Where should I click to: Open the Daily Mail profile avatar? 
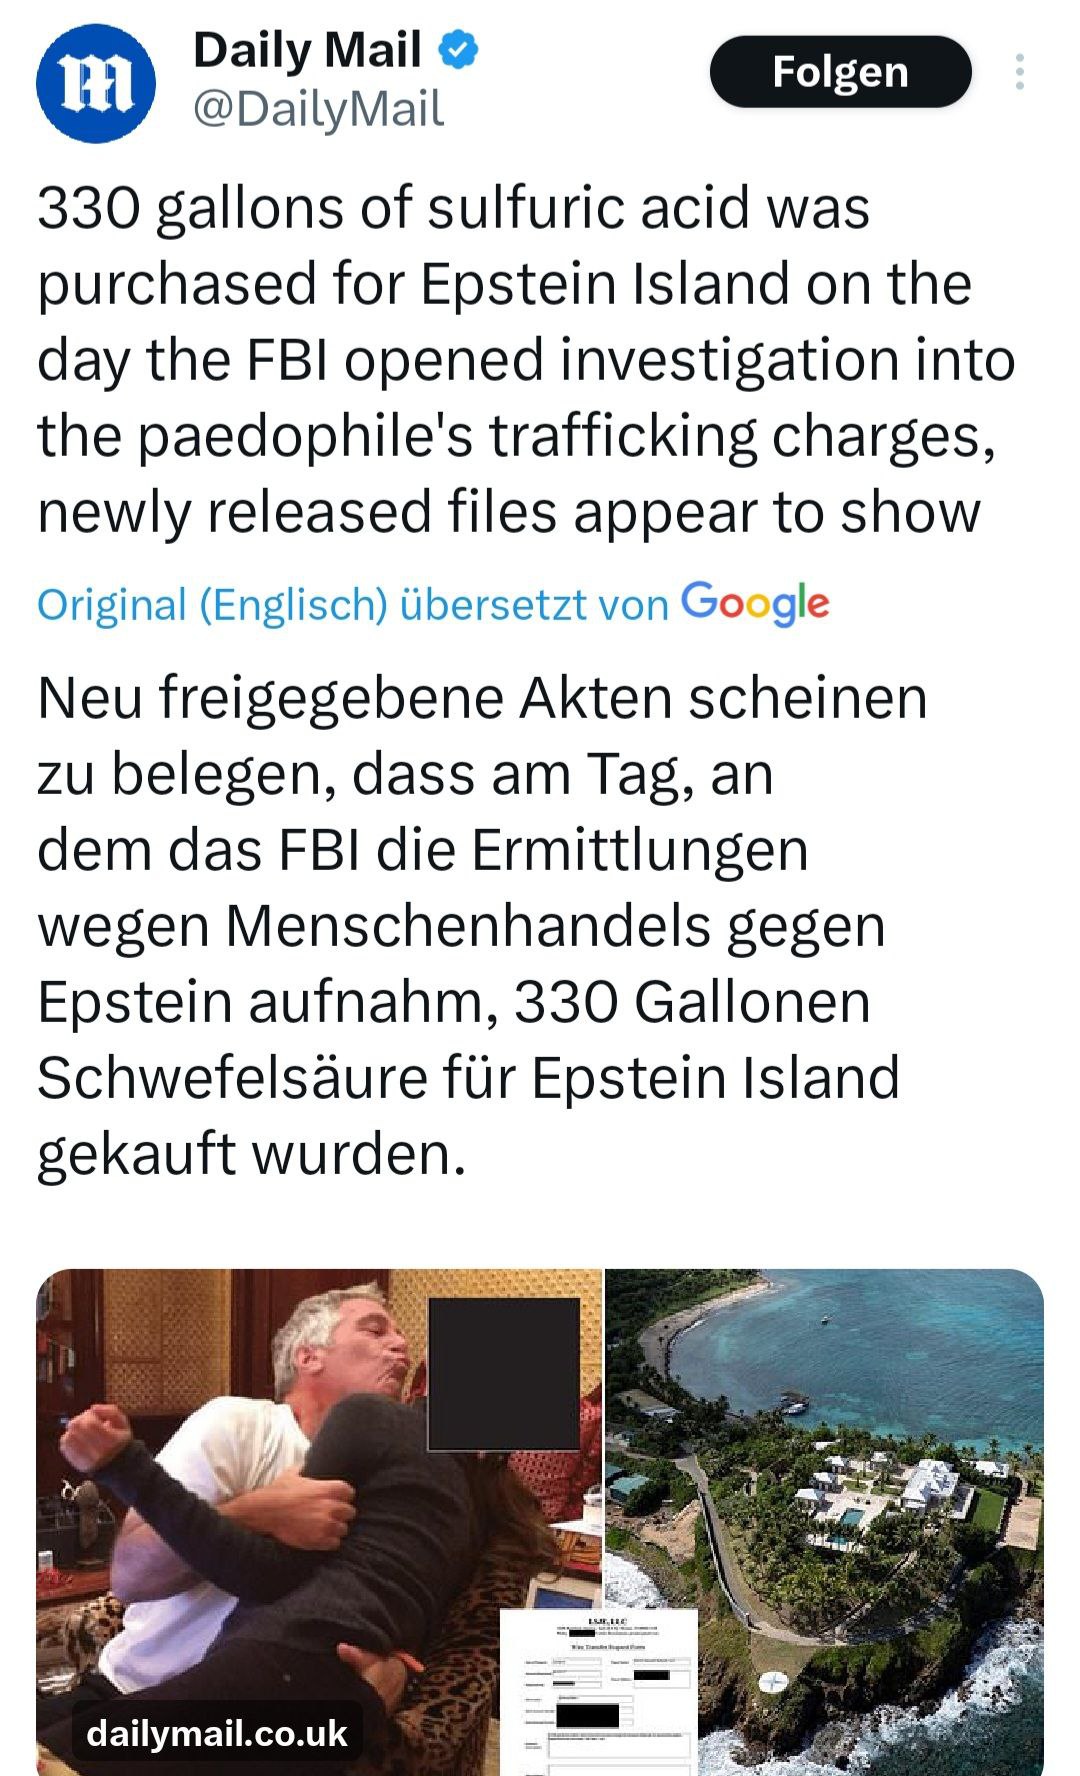[96, 84]
